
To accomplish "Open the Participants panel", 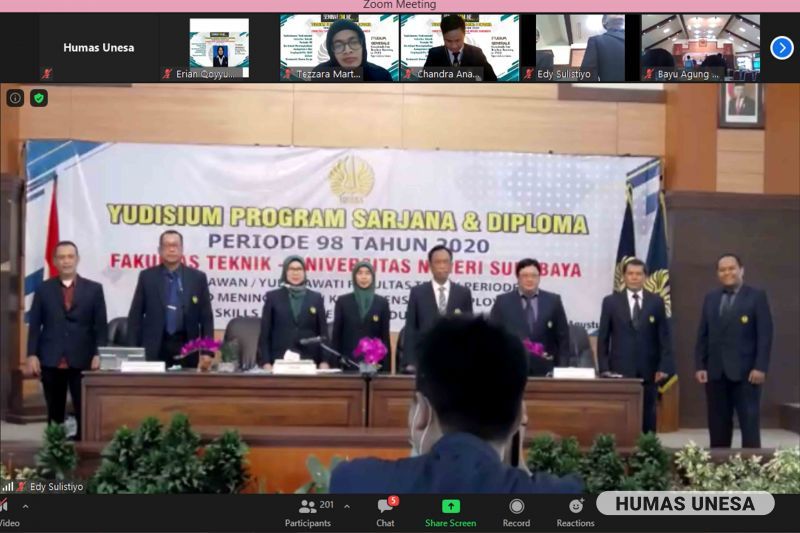I will click(308, 513).
